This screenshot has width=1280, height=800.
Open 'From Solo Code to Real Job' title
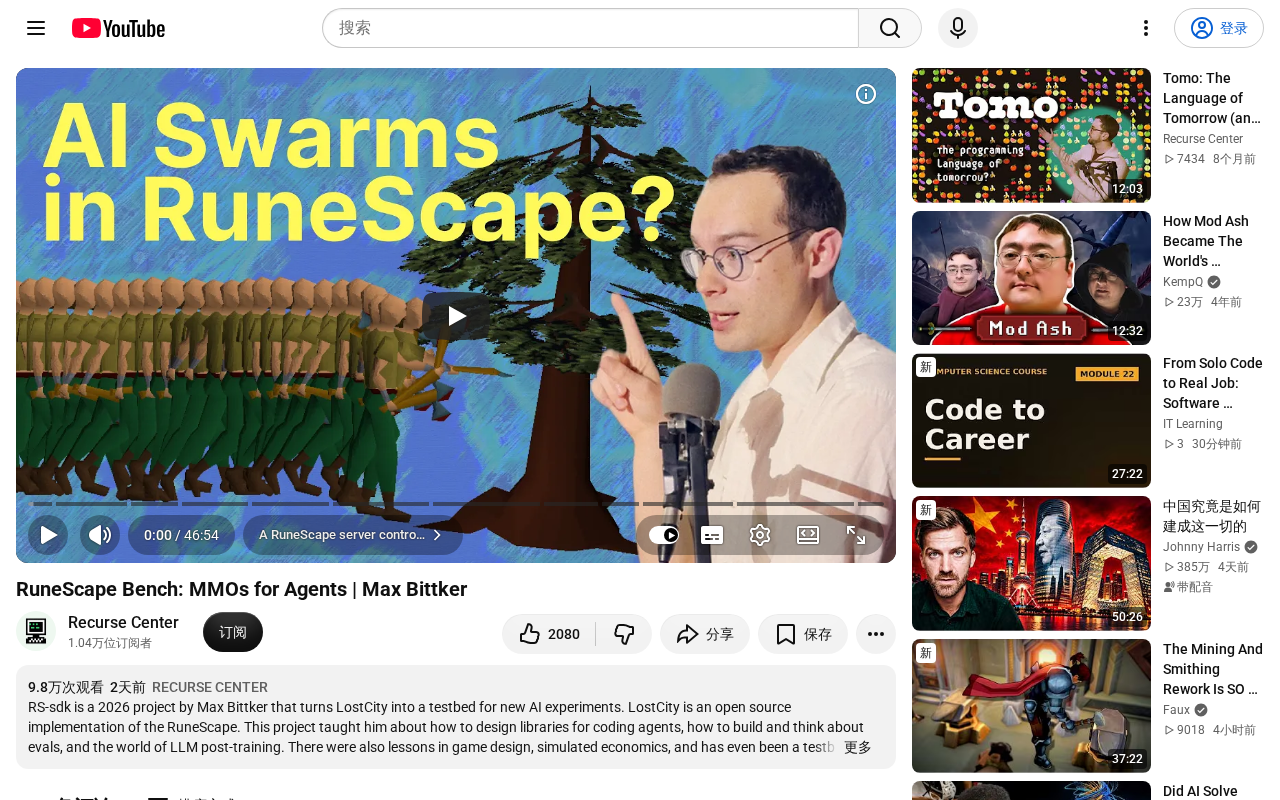click(x=1213, y=383)
